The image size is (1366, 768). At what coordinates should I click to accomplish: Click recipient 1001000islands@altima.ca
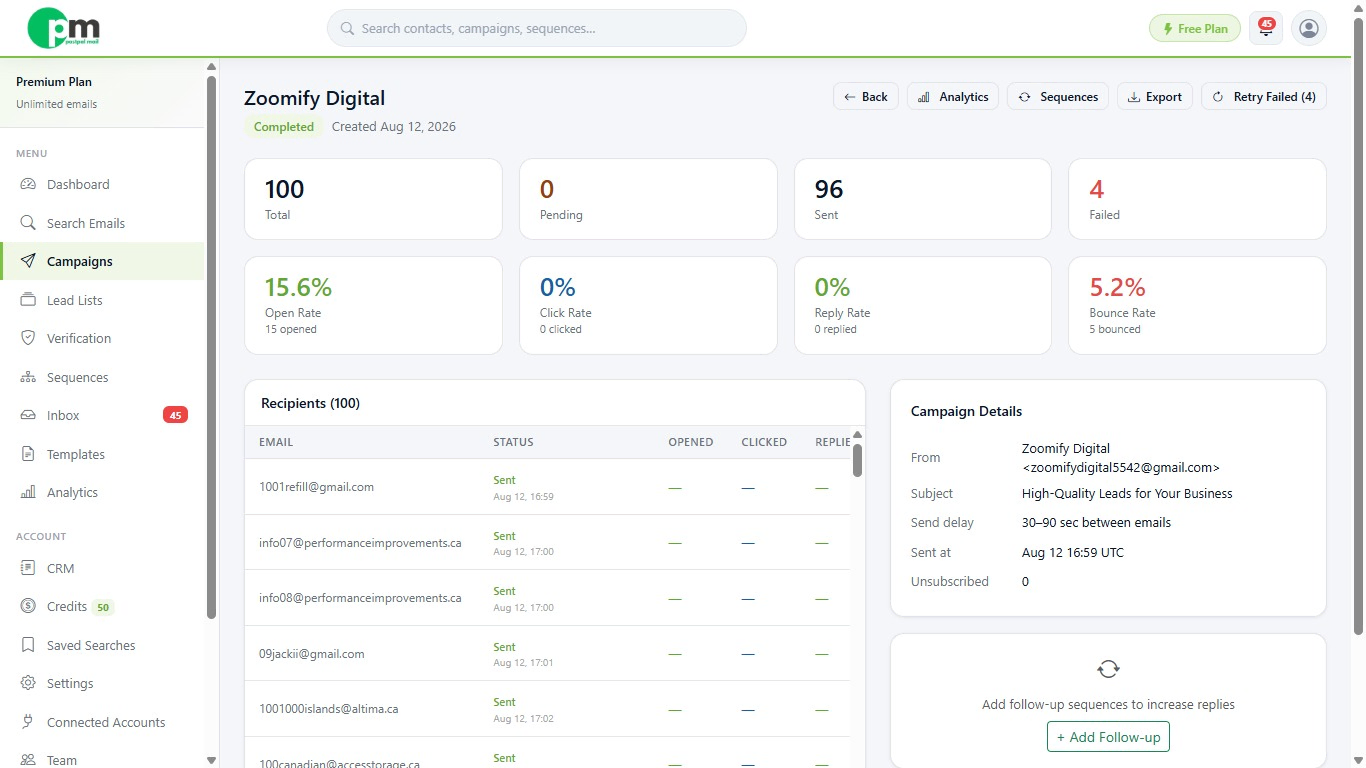pos(329,709)
